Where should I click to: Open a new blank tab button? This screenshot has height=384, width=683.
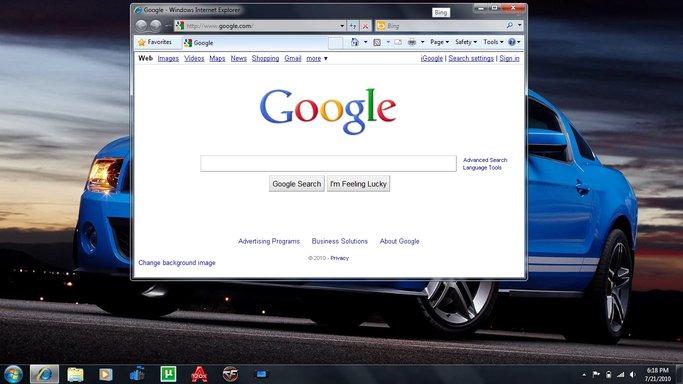click(x=335, y=43)
